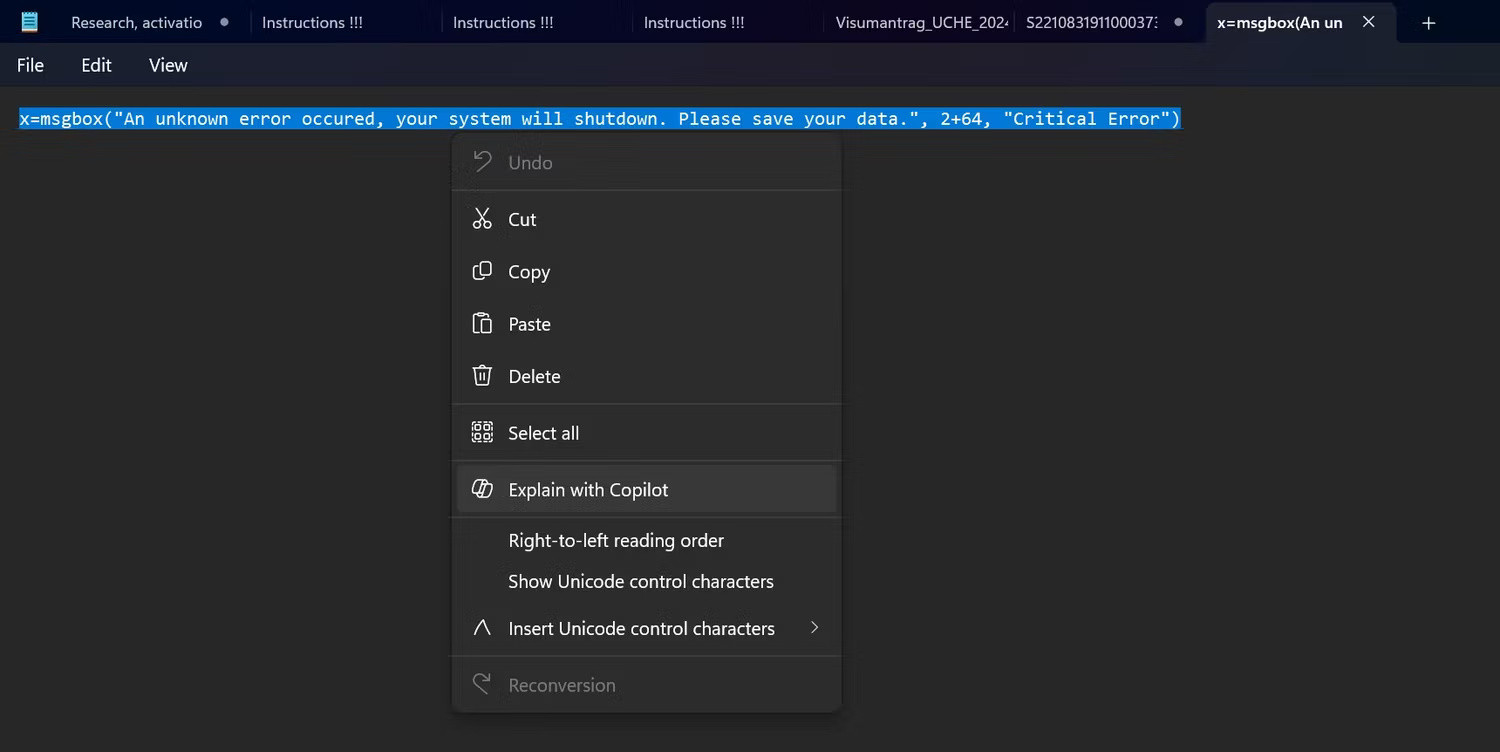The height and width of the screenshot is (752, 1500).
Task: Open the View menu
Action: click(167, 64)
